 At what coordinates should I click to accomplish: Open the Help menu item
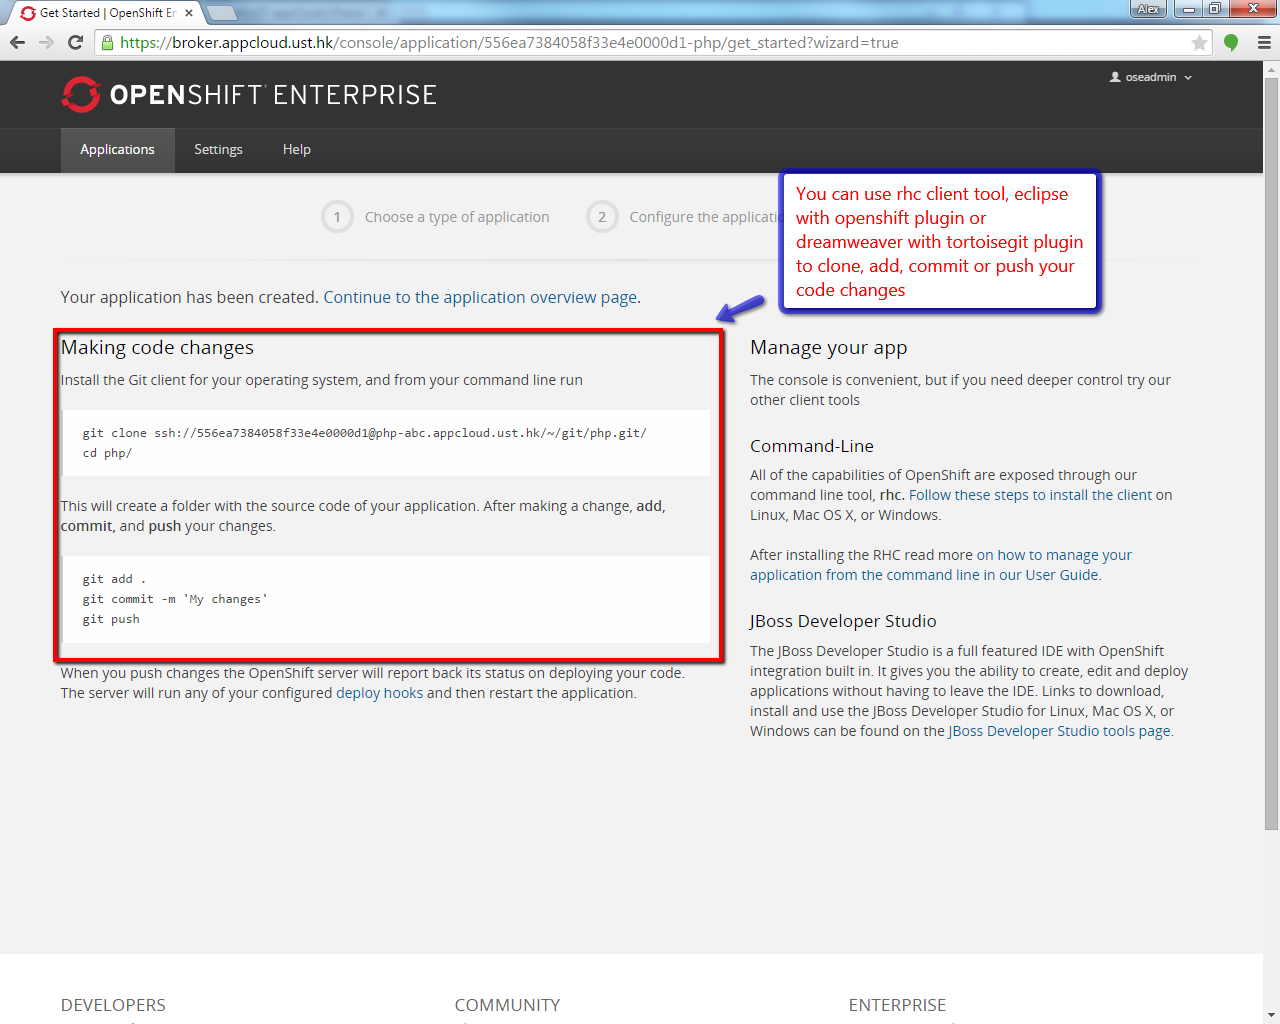pyautogui.click(x=296, y=150)
